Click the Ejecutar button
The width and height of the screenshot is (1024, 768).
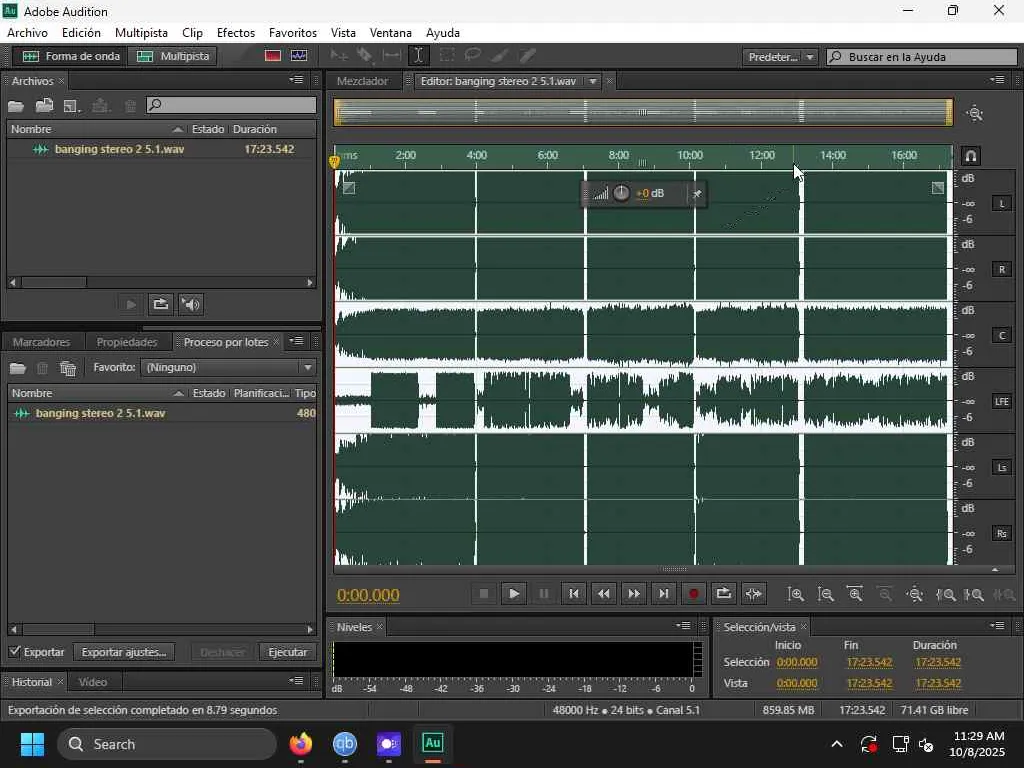point(287,652)
